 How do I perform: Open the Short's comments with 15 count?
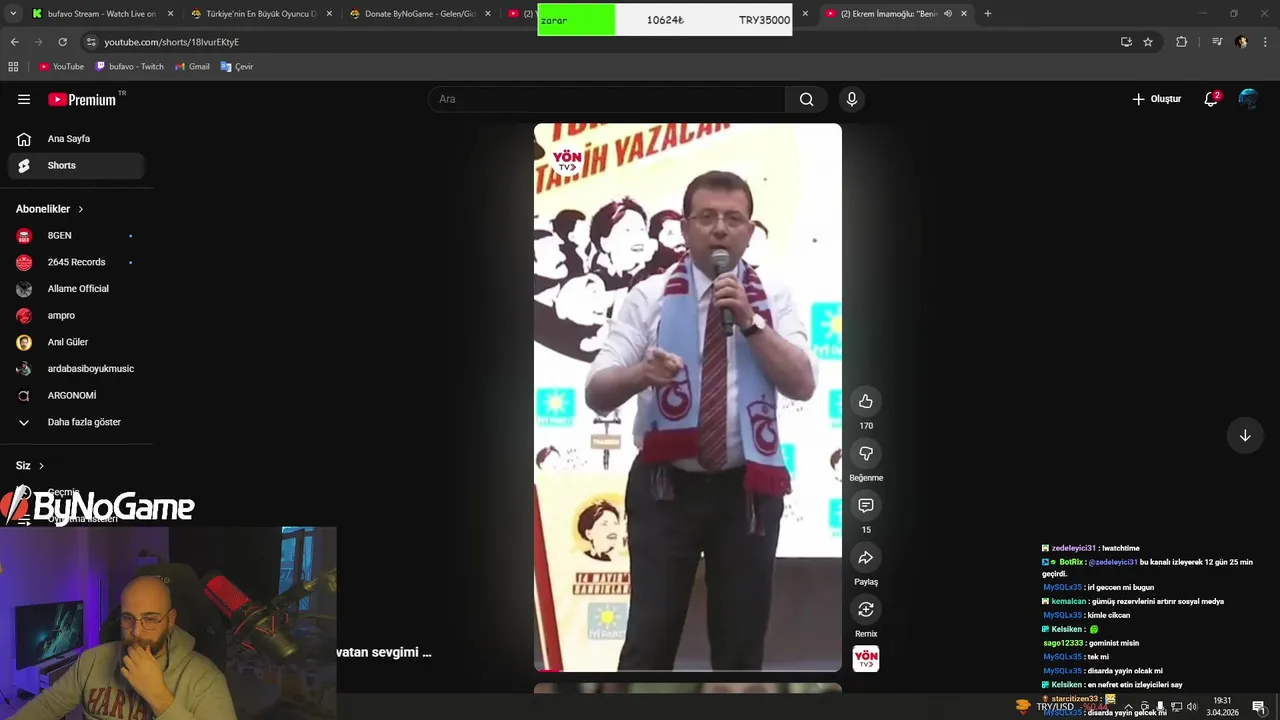pyautogui.click(x=866, y=505)
